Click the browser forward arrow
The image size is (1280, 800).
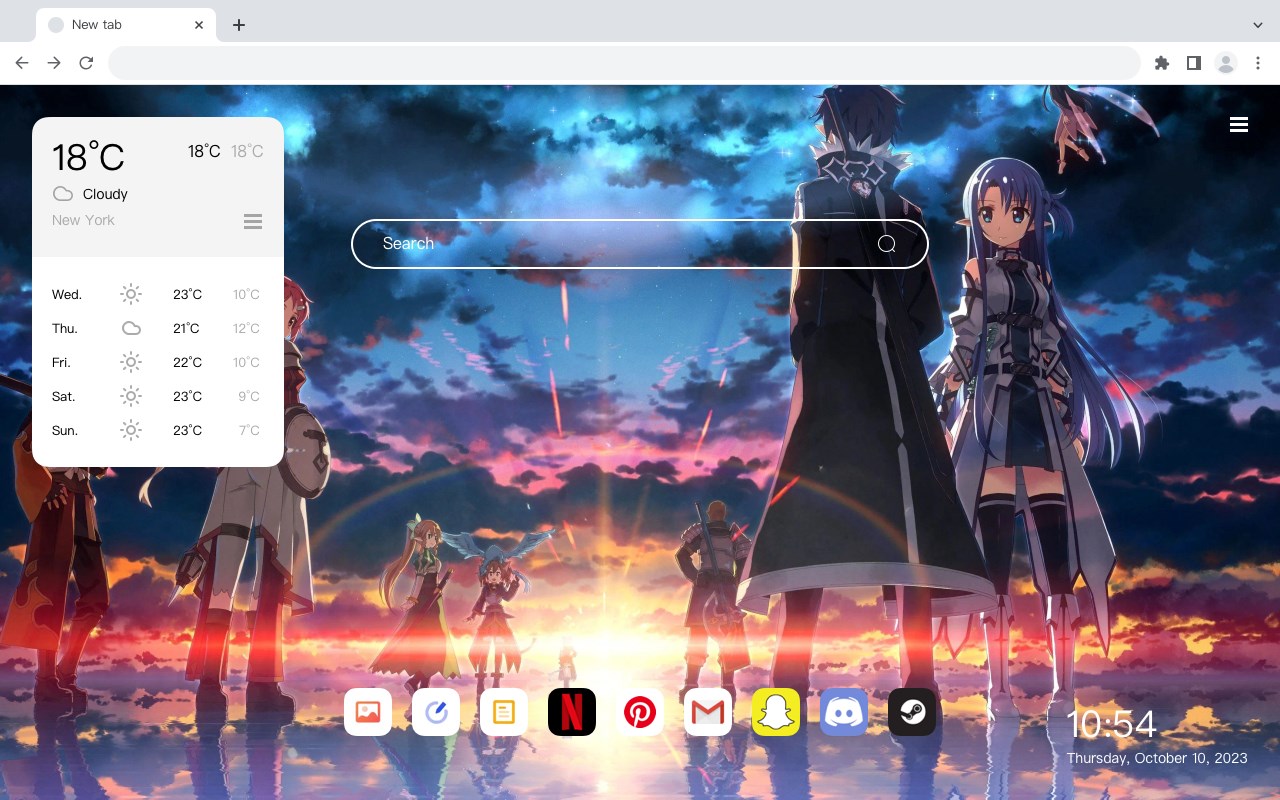click(x=54, y=63)
